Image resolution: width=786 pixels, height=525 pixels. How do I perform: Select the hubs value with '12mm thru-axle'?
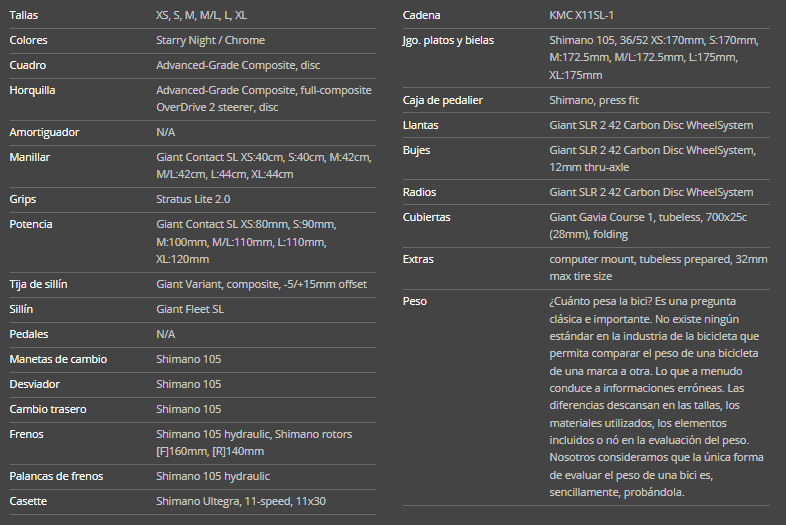point(653,159)
